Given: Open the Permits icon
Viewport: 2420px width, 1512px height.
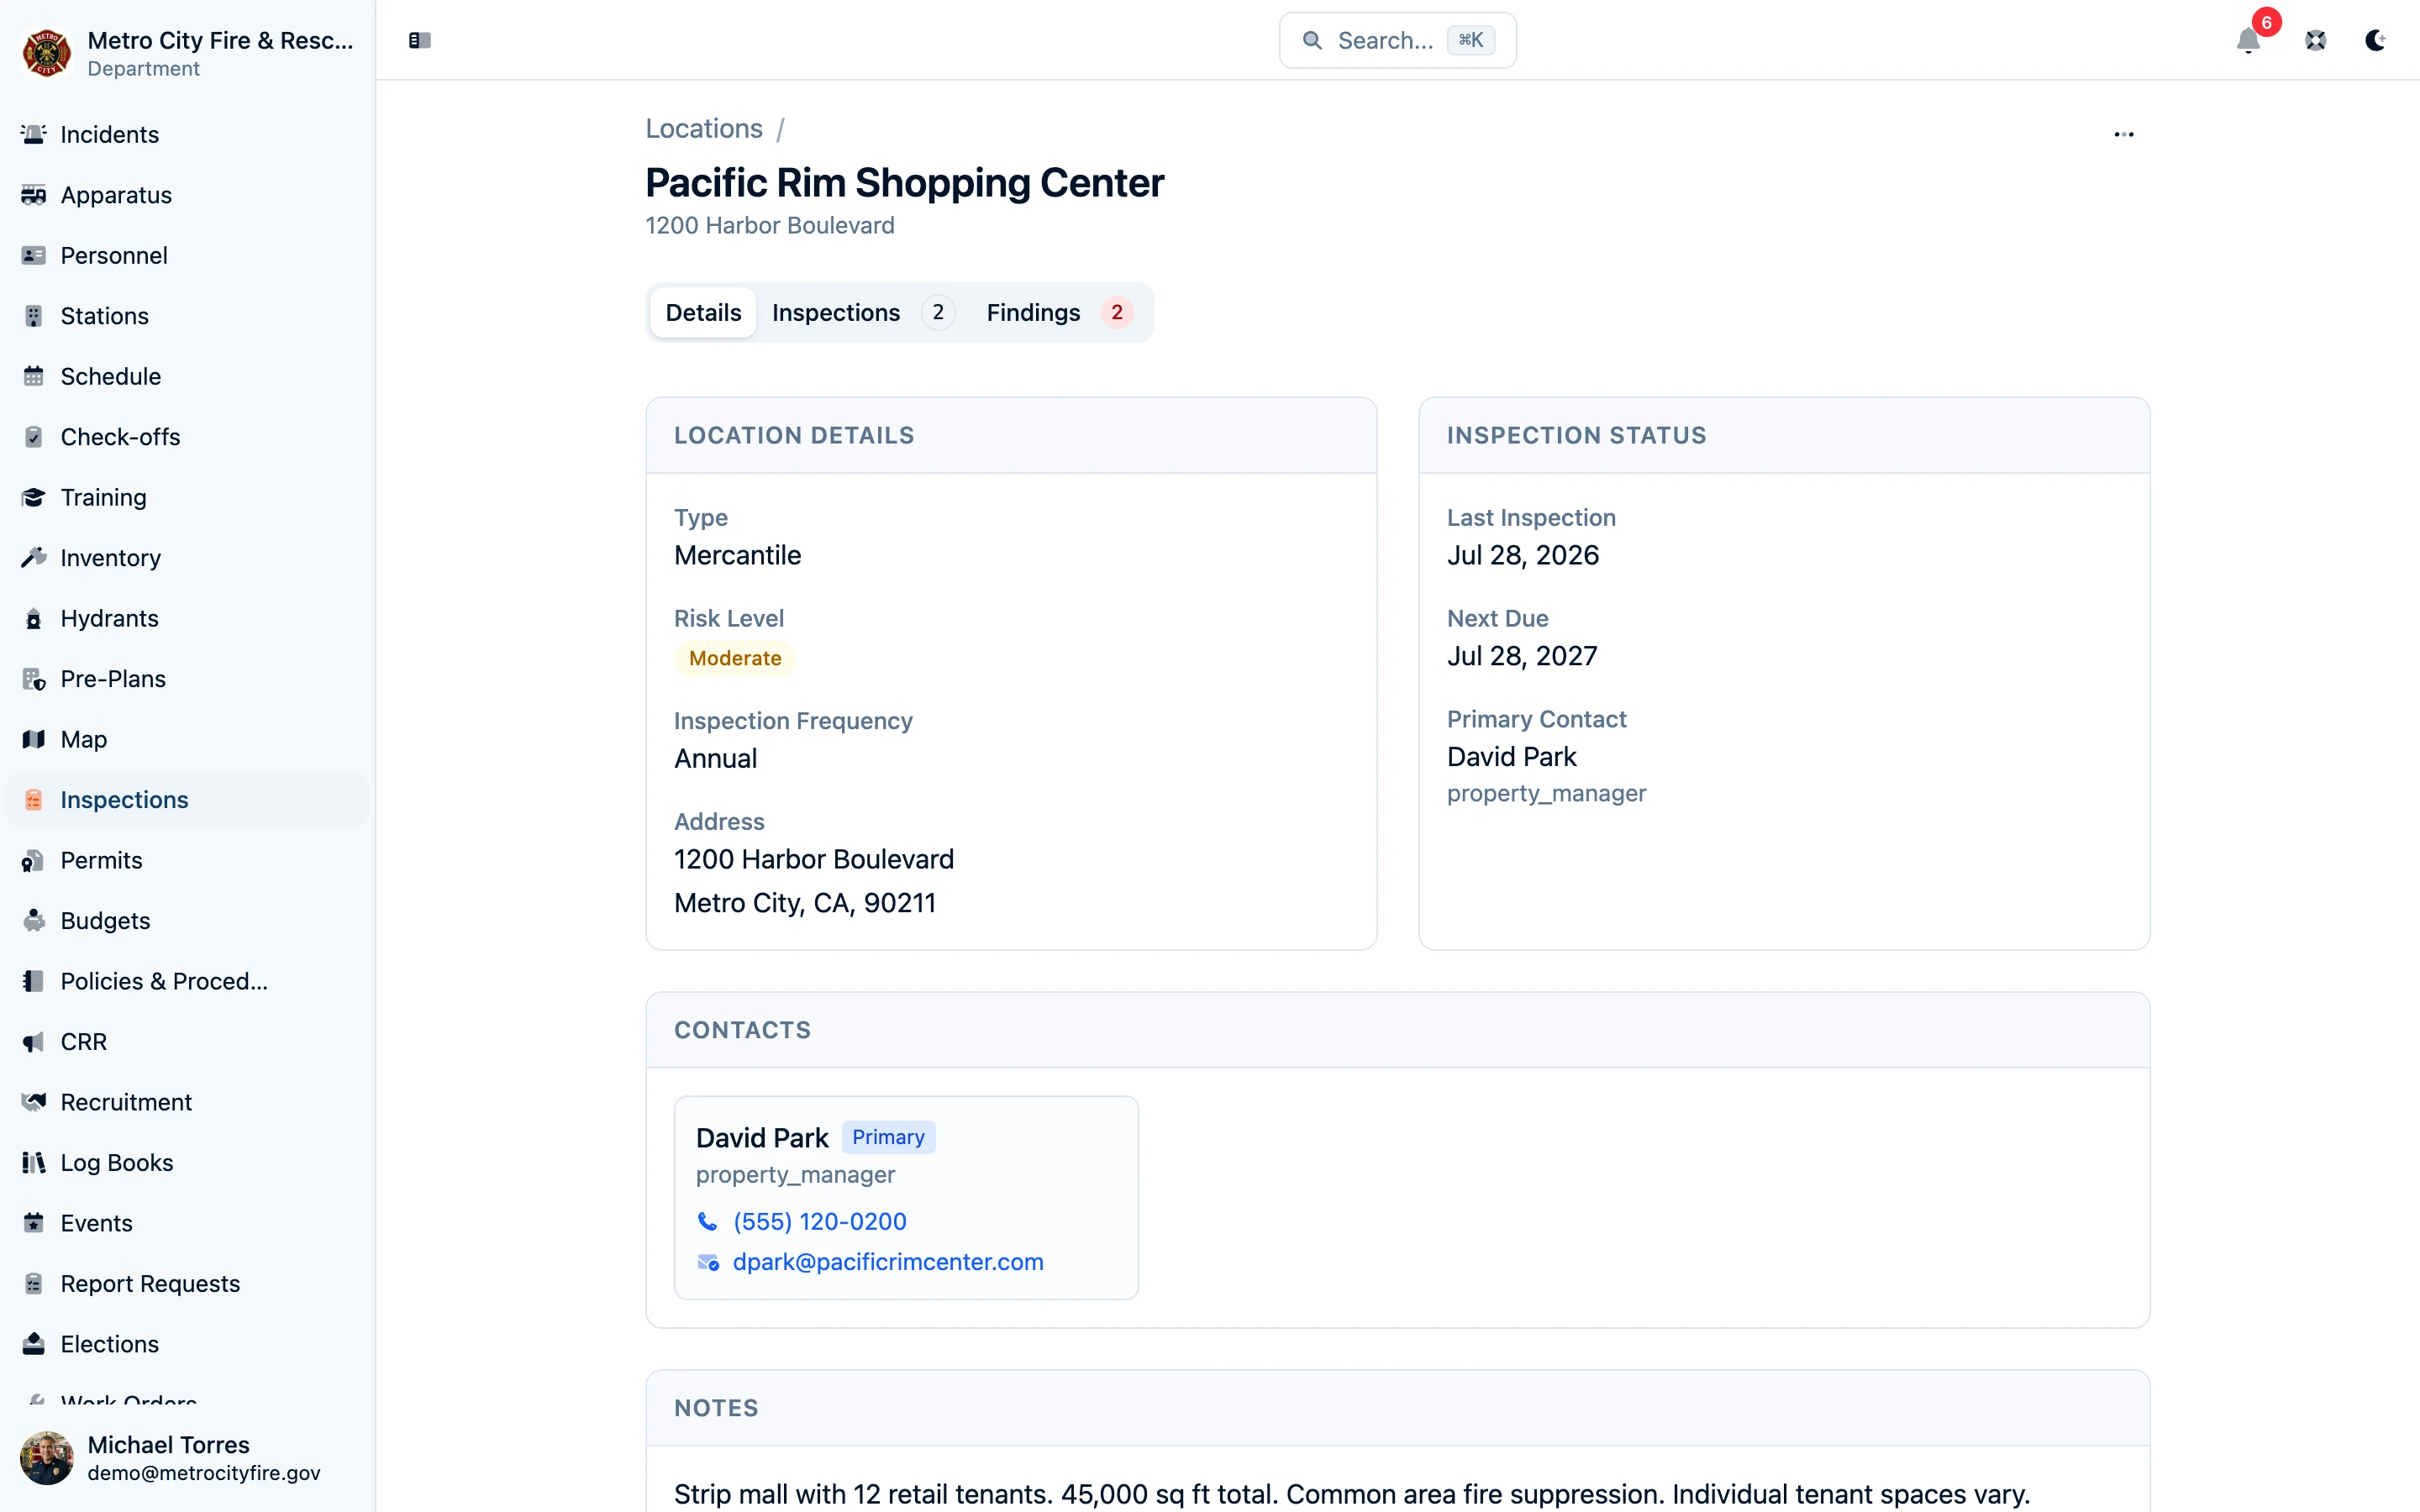Looking at the screenshot, I should (34, 860).
